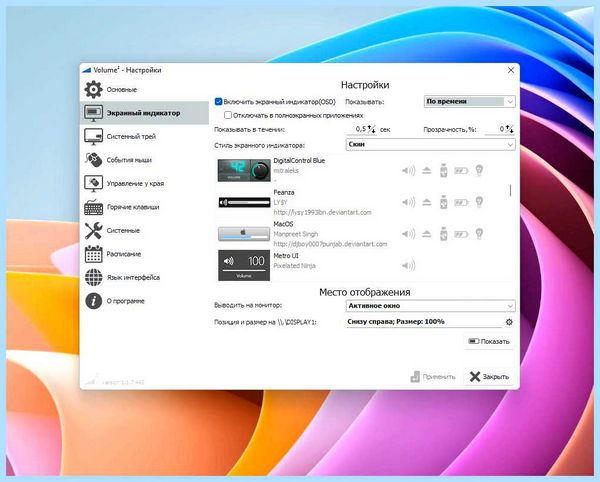The width and height of the screenshot is (600, 482).
Task: Select the Metro UI skin thumbnail
Action: click(x=244, y=265)
